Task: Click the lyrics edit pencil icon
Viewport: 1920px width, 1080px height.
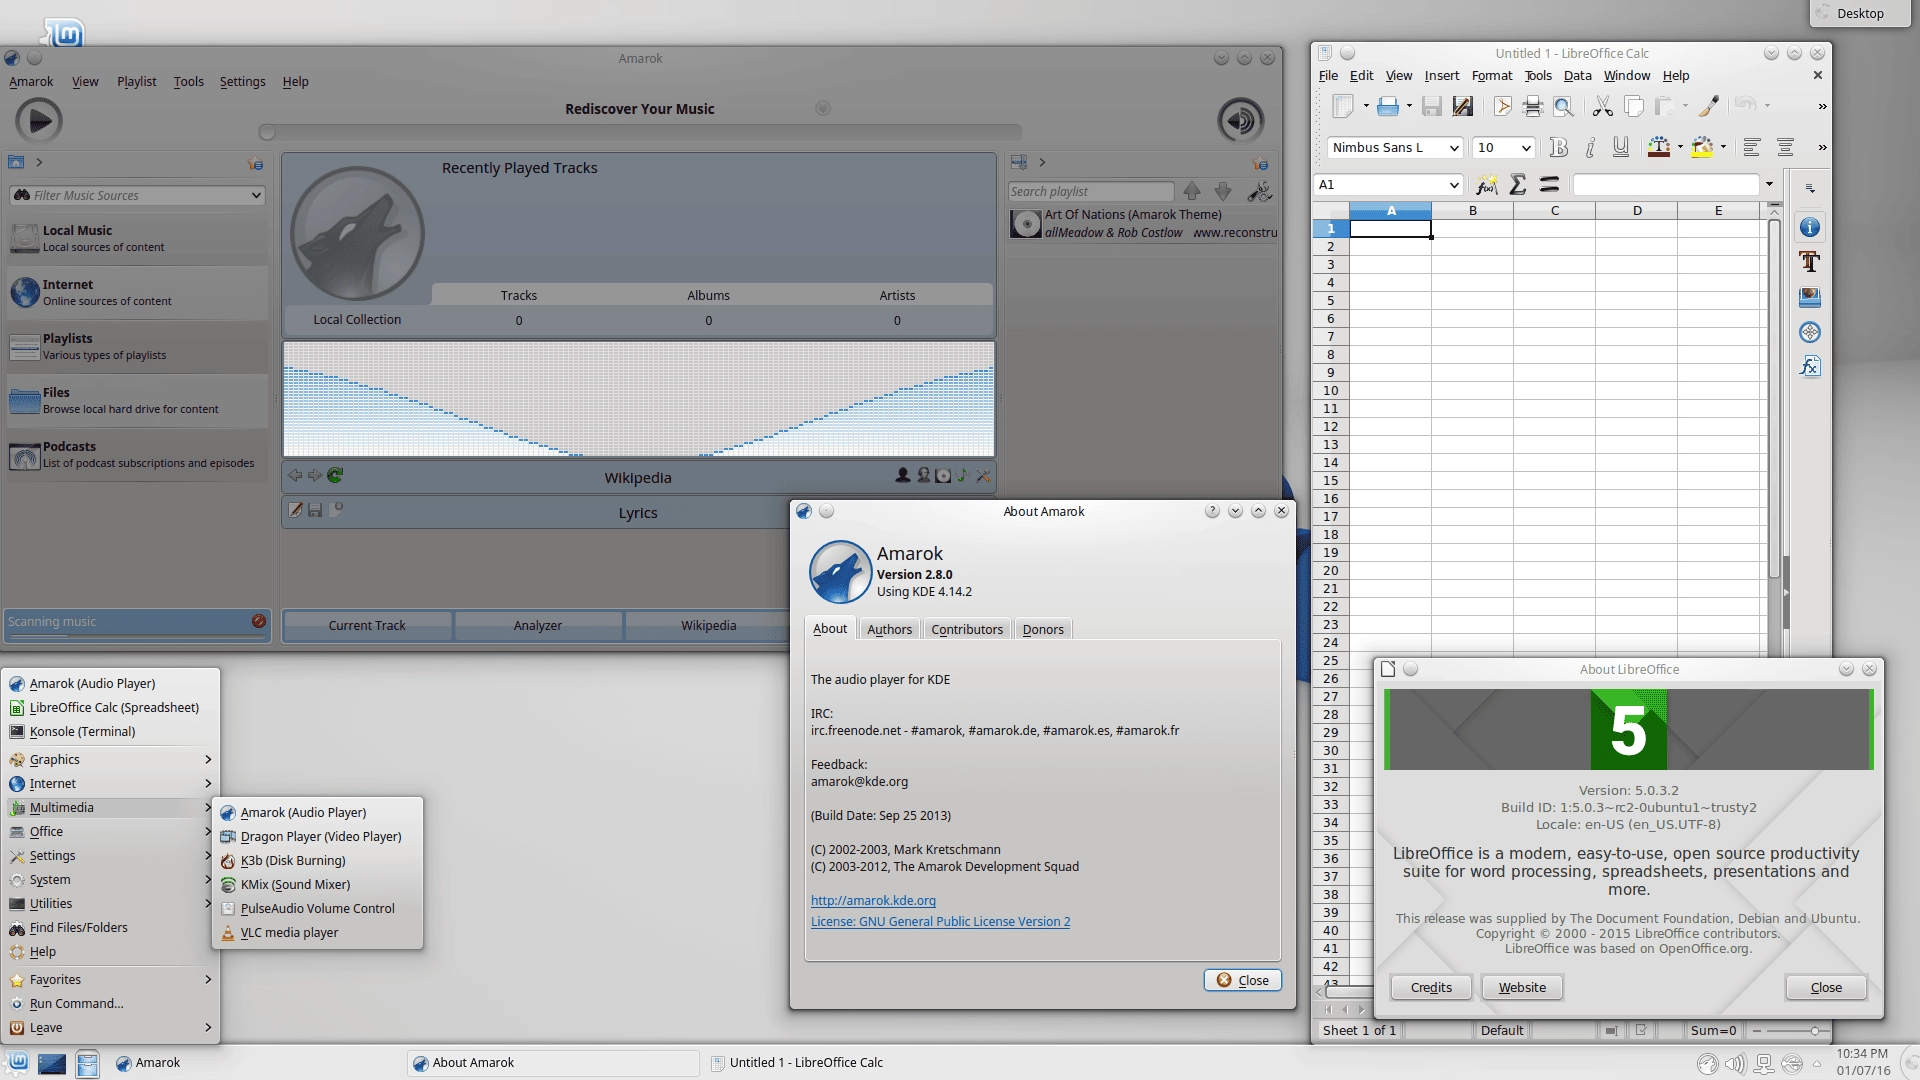Action: (295, 510)
